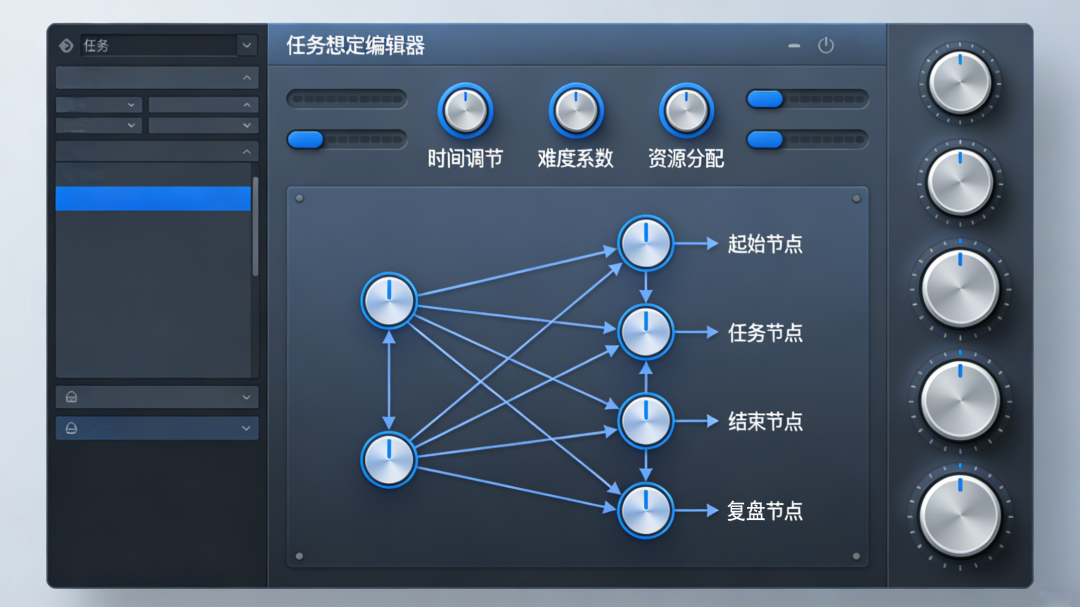1080x607 pixels.
Task: Open the lower-left small sidebar dropdown
Action: pyautogui.click(x=99, y=125)
